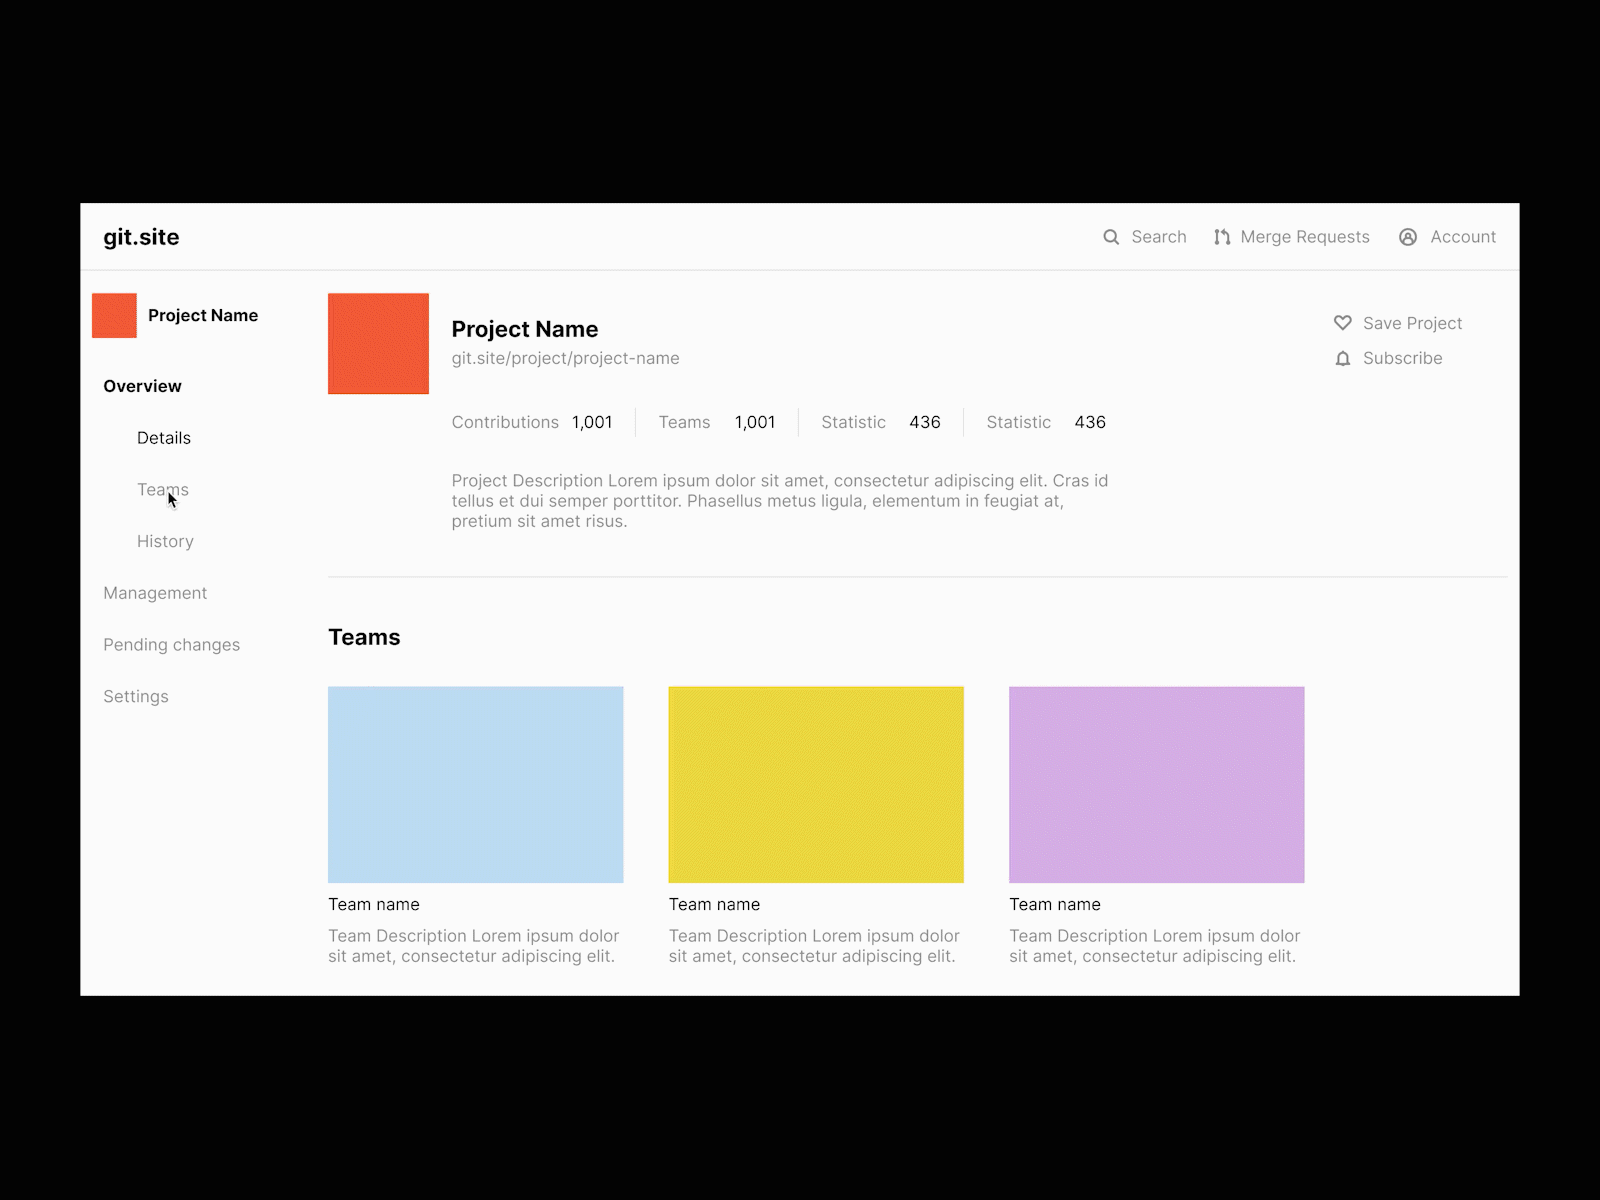Click the project URL git.site/project/project-name
Viewport: 1600px width, 1200px height.
(x=566, y=358)
